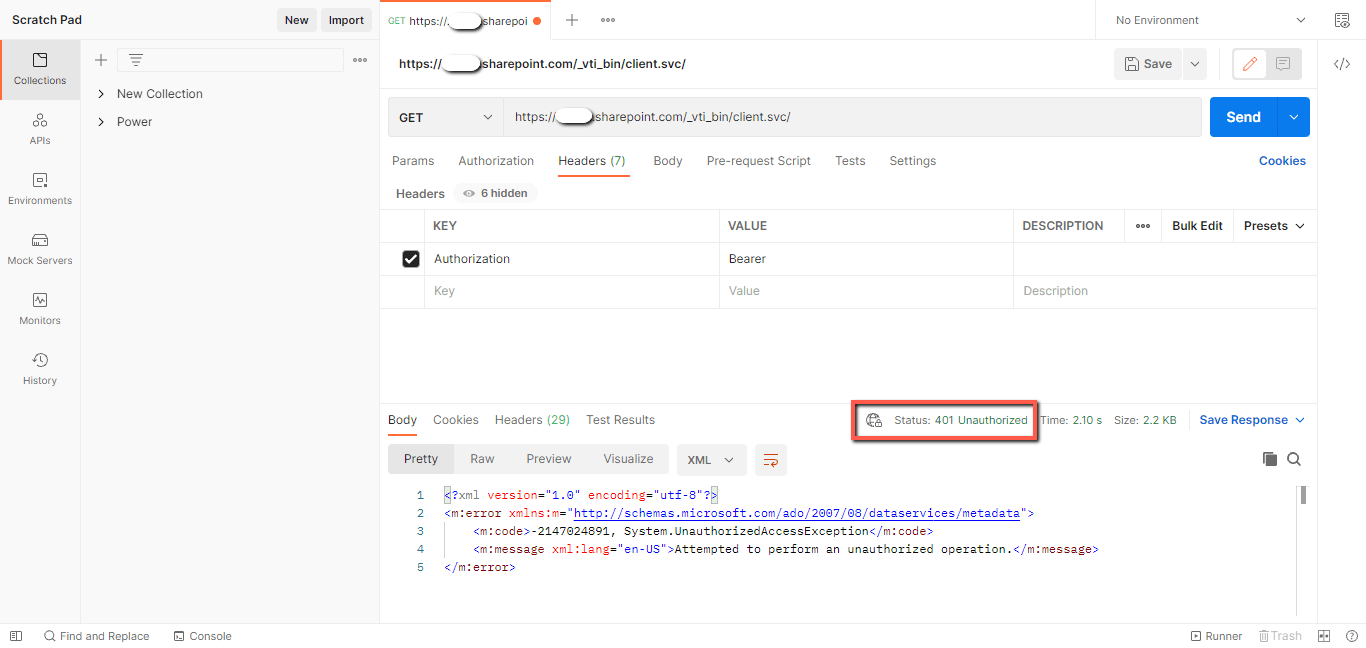Switch to the Pre-request Script tab
This screenshot has height=648, width=1366.
[x=759, y=161]
